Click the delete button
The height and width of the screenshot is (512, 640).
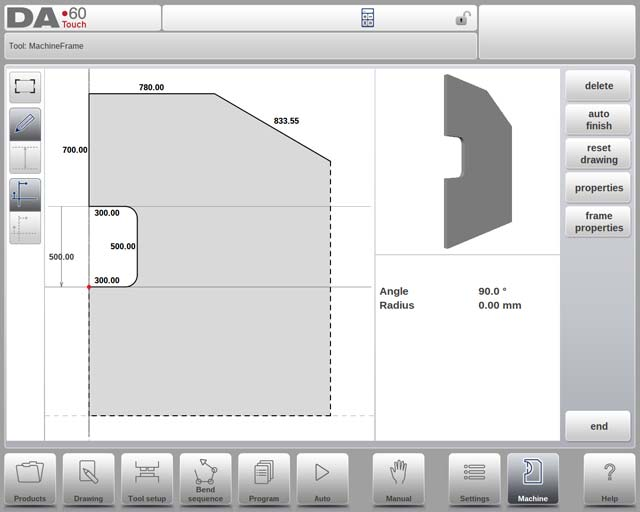pos(598,86)
